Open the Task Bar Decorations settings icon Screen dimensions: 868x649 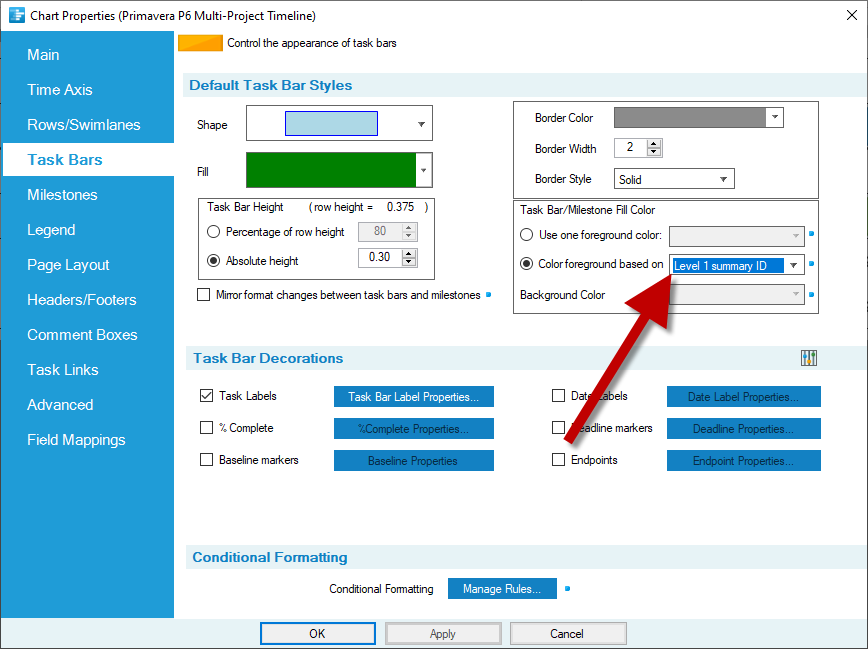click(x=809, y=358)
